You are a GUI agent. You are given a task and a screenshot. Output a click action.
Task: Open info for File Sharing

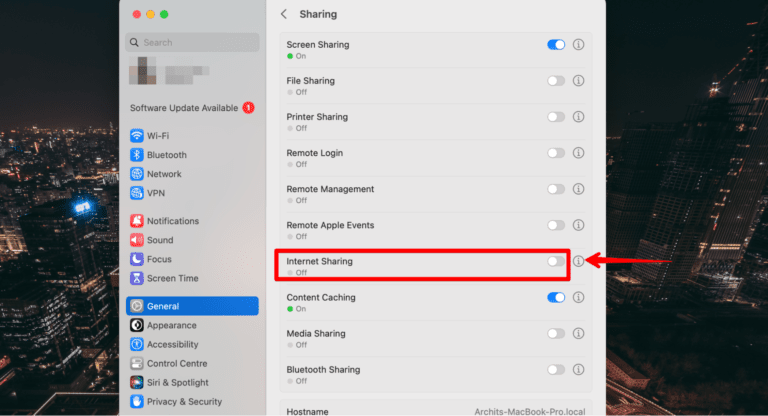coord(578,80)
